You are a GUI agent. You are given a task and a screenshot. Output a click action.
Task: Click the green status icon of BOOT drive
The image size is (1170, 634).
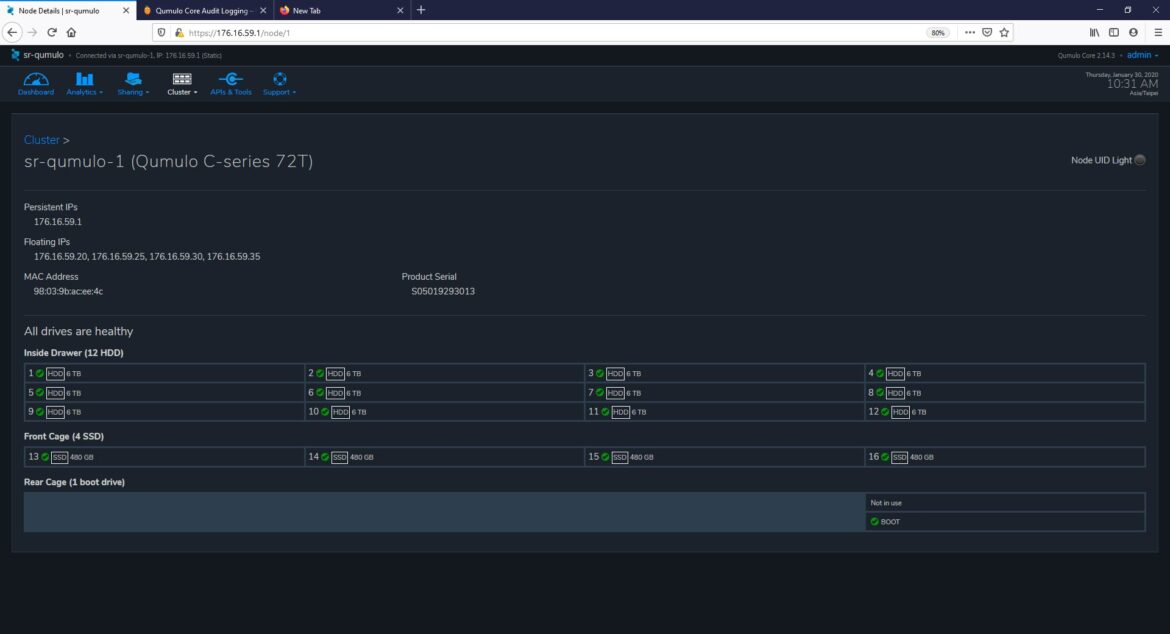tap(875, 521)
